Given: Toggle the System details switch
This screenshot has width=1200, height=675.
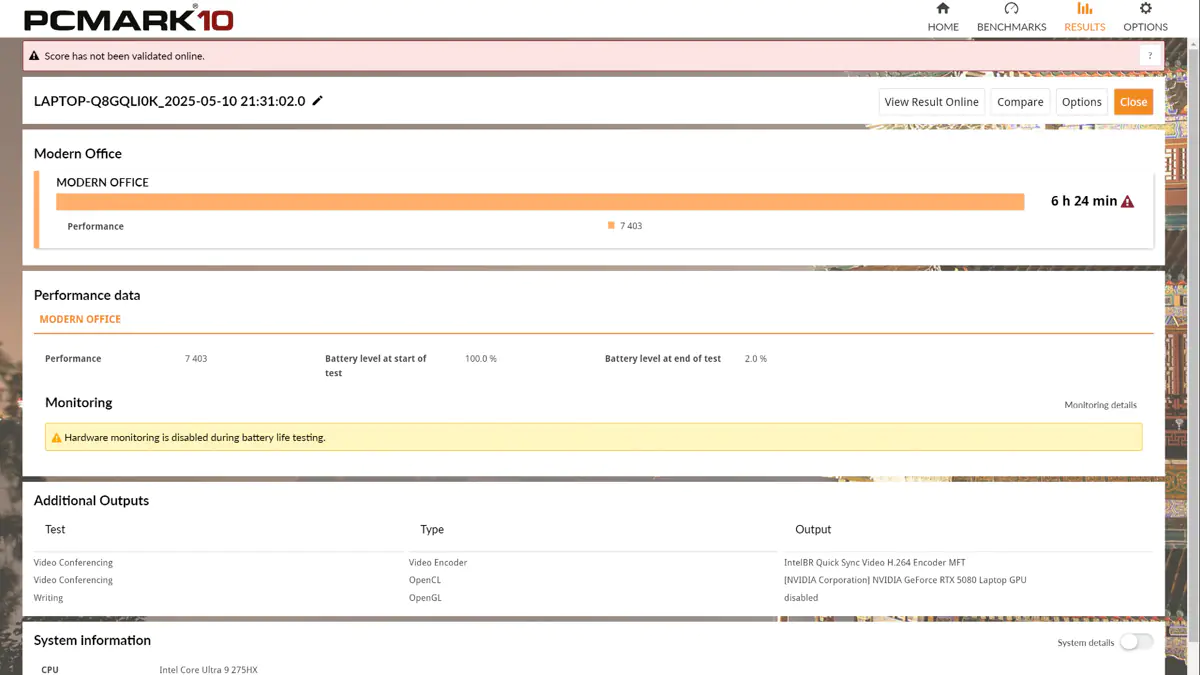Looking at the screenshot, I should pos(1136,642).
